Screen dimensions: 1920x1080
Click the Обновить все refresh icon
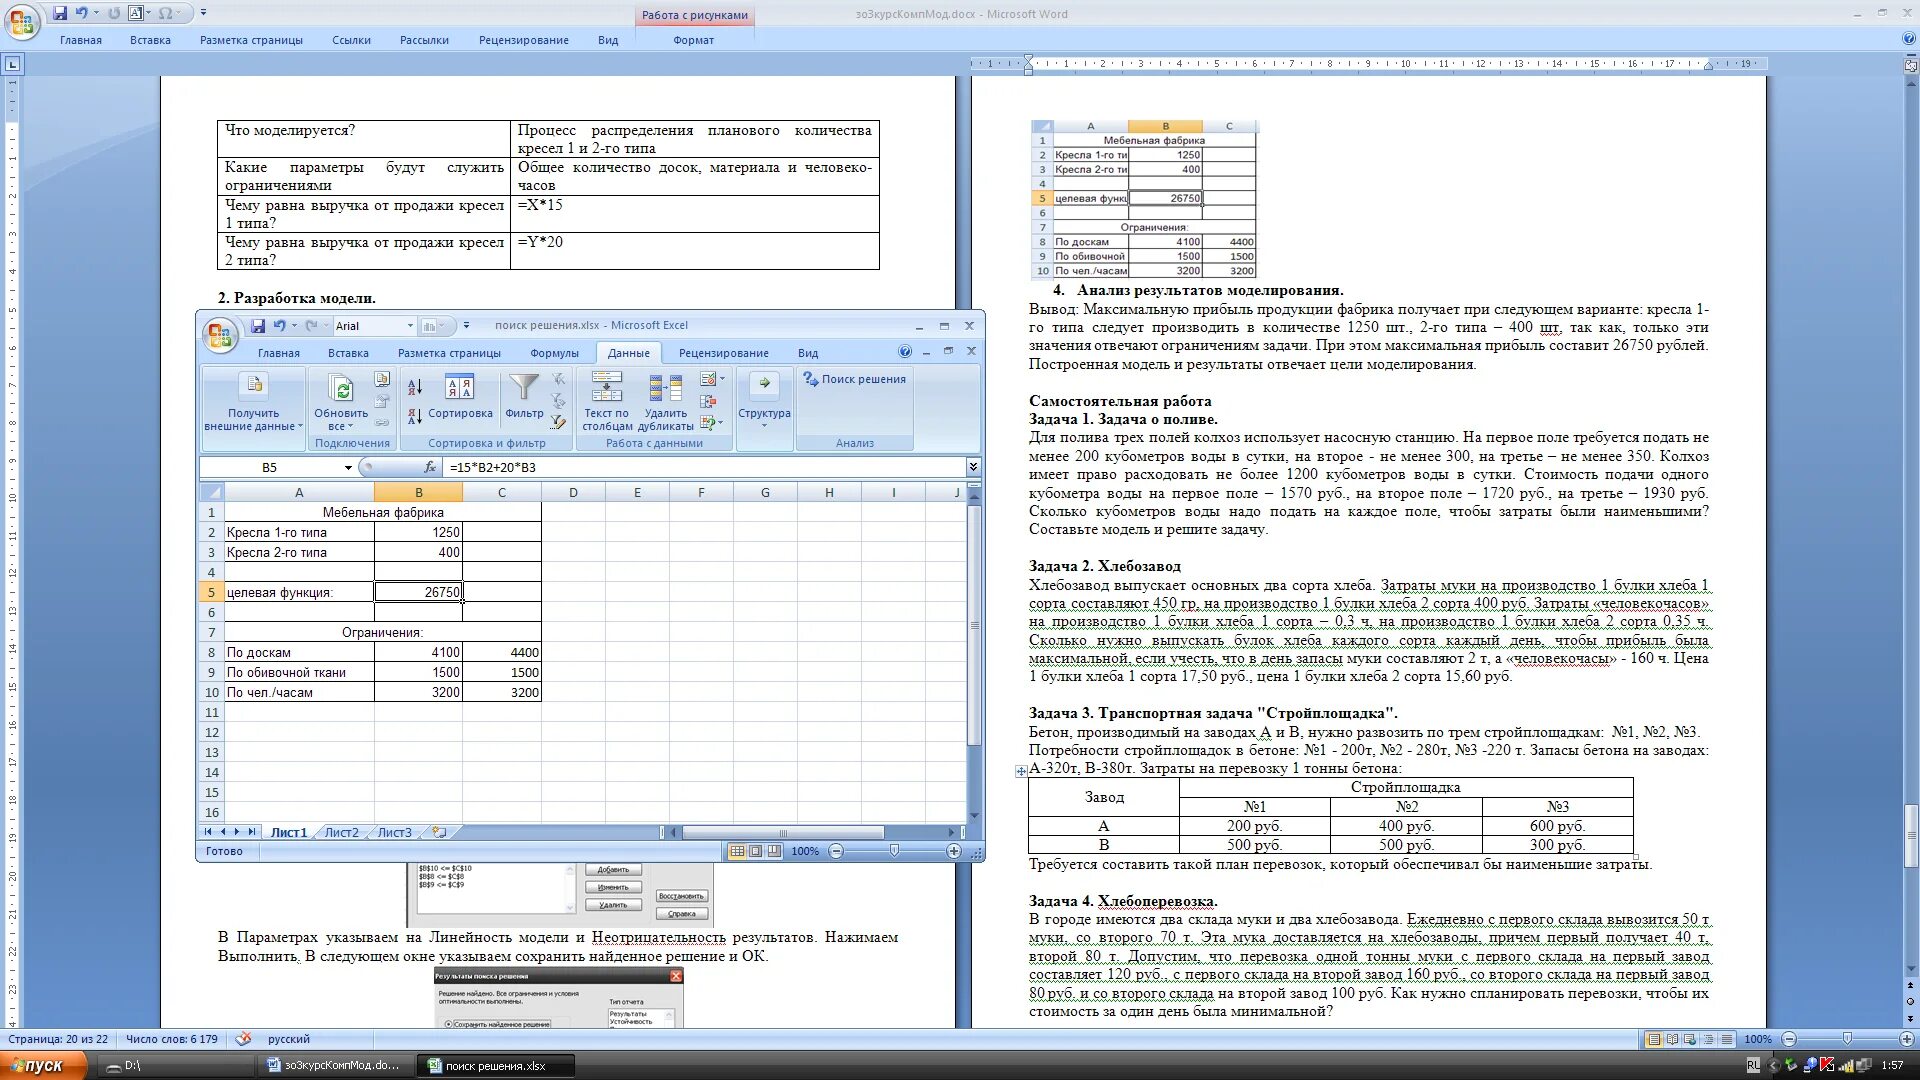341,388
